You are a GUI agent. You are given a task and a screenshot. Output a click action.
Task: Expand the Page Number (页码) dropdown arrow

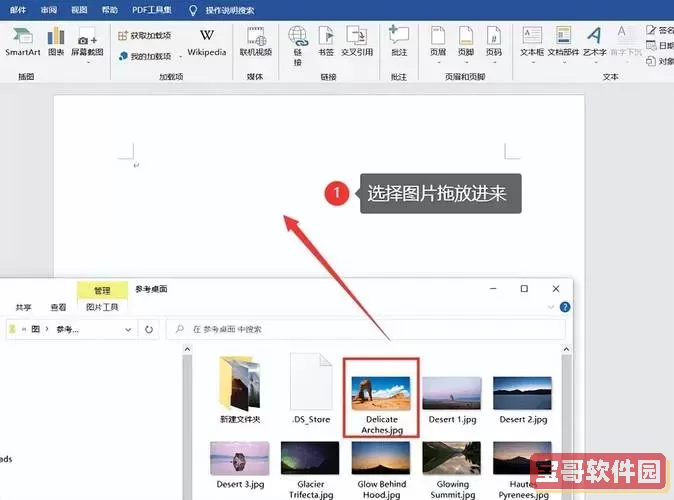coord(494,62)
